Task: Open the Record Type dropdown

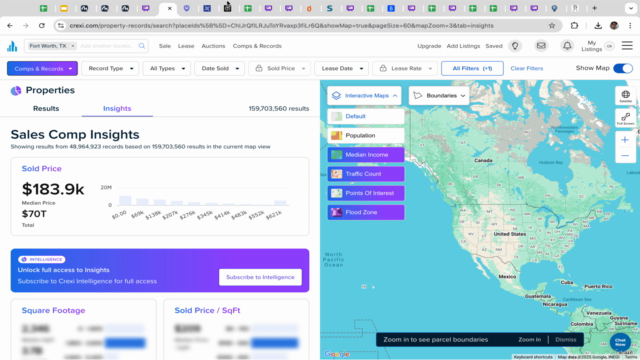Action: [110, 69]
